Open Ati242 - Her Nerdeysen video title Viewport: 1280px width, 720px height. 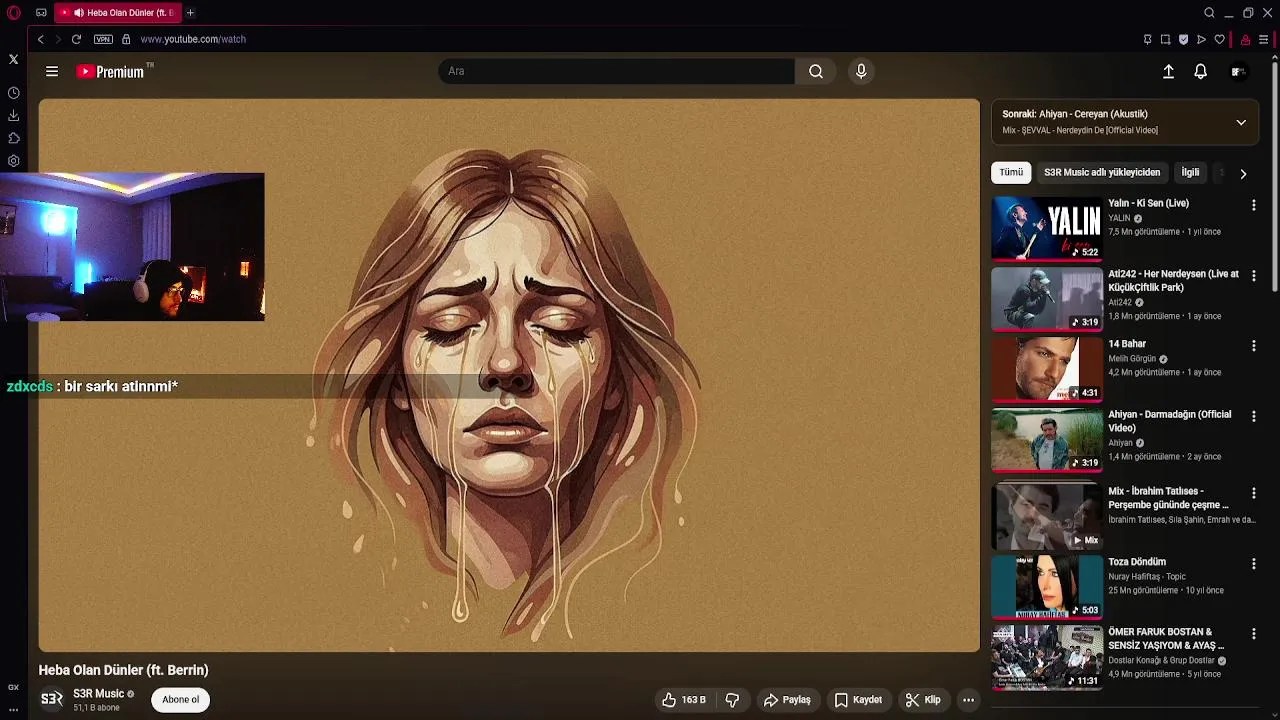[x=1173, y=280]
